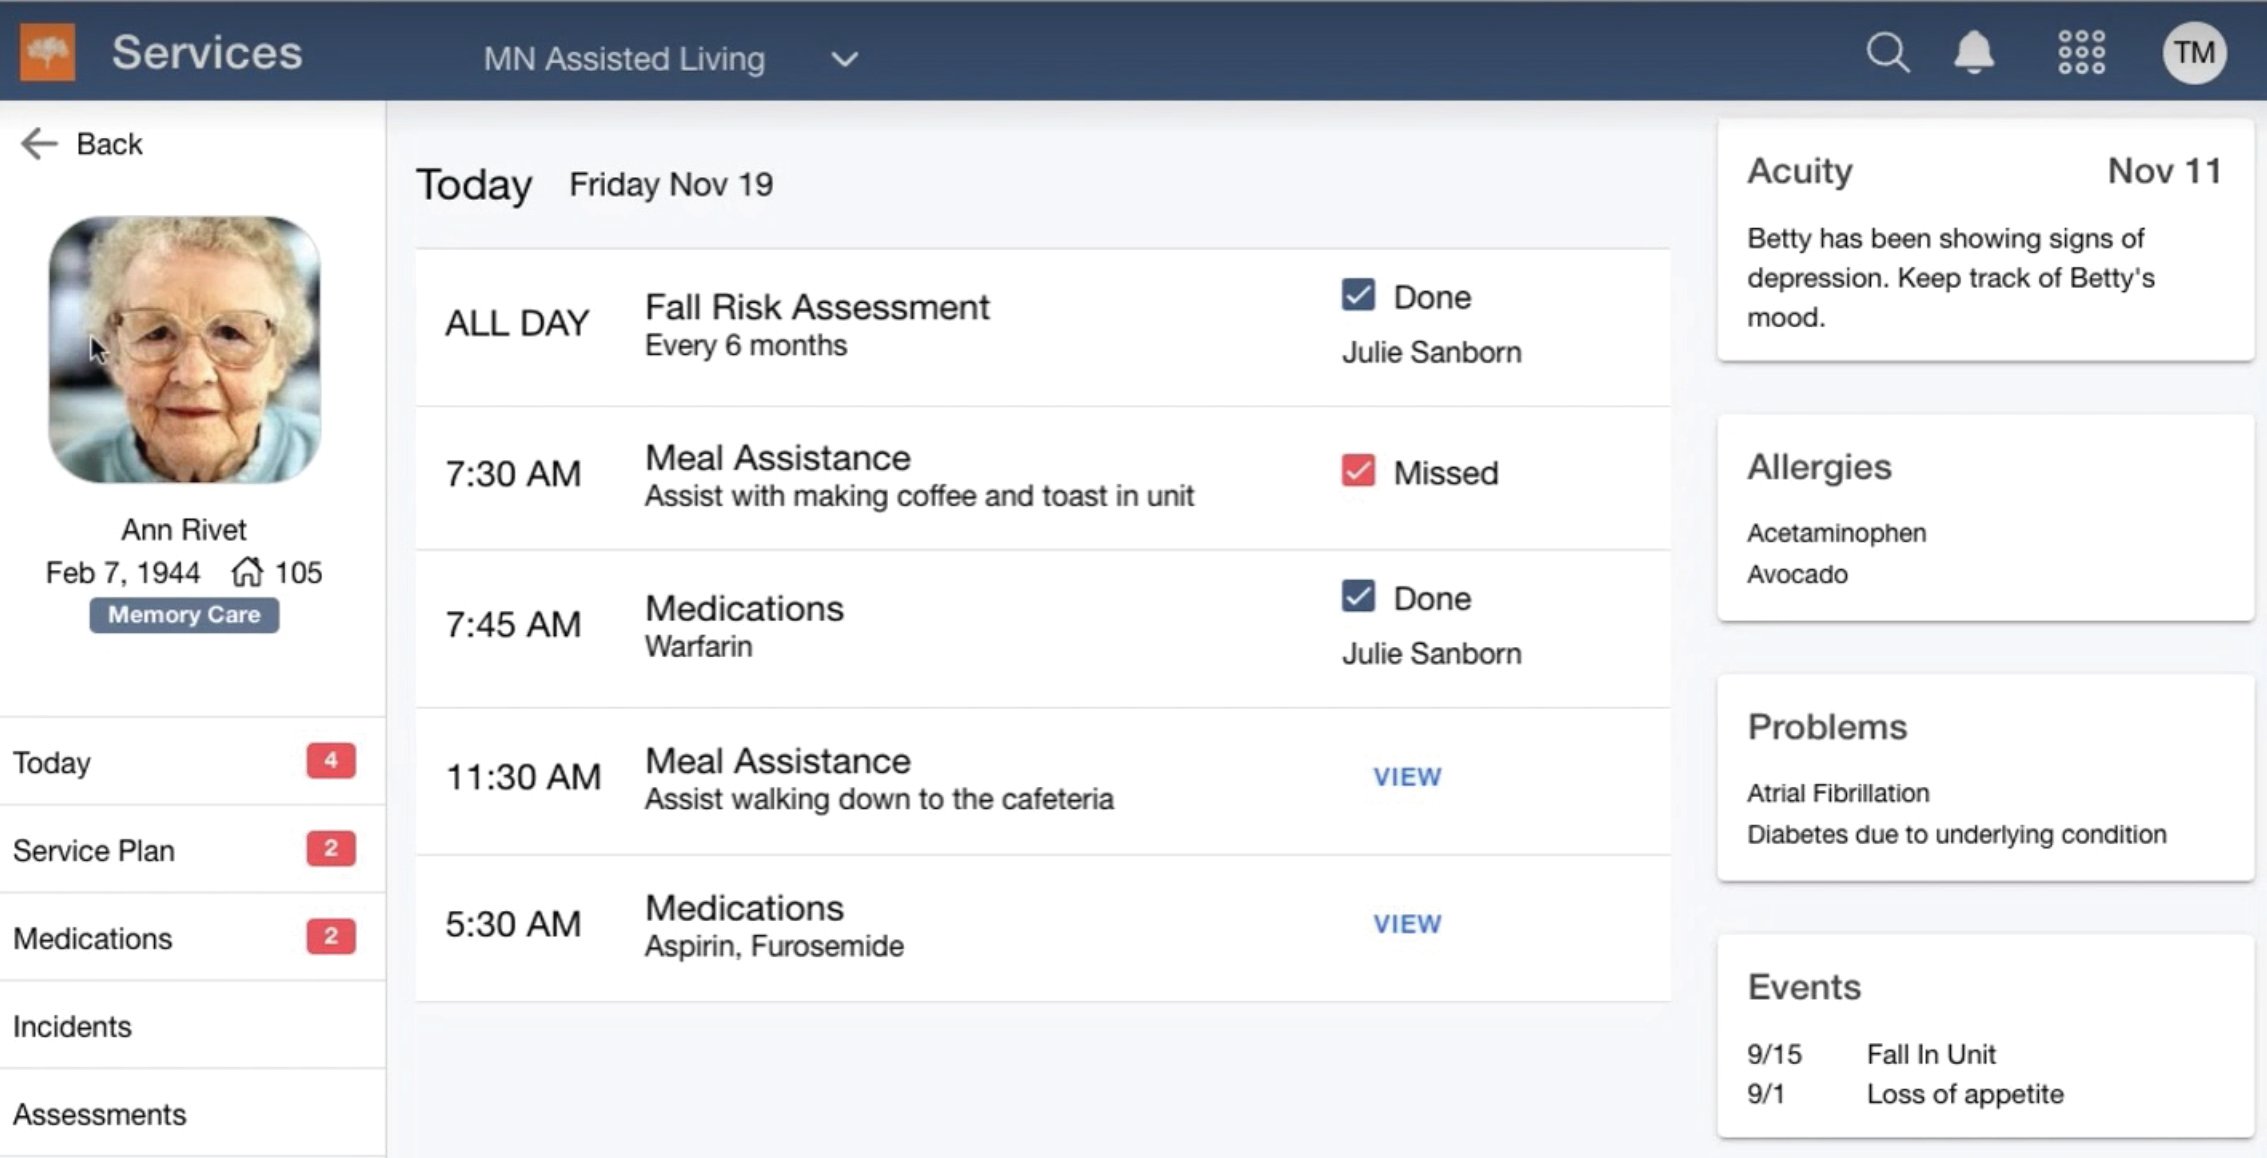The width and height of the screenshot is (2267, 1158).
Task: Open the notifications bell
Action: coord(1975,52)
